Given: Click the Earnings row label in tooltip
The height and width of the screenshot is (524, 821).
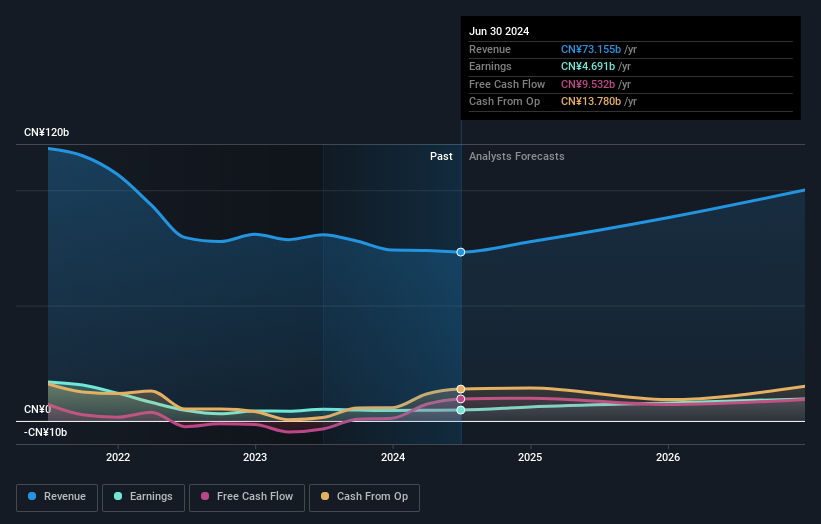Looking at the screenshot, I should point(490,66).
